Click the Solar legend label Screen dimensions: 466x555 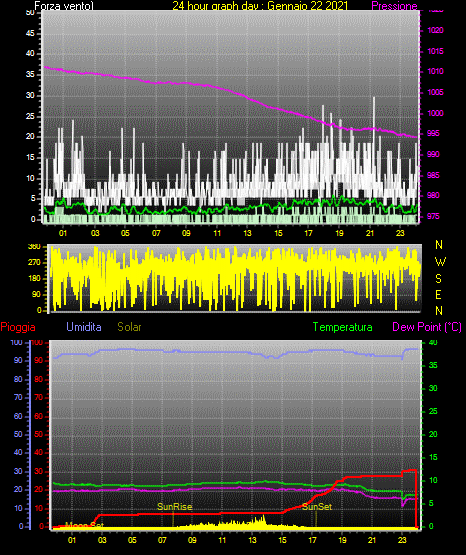click(129, 327)
